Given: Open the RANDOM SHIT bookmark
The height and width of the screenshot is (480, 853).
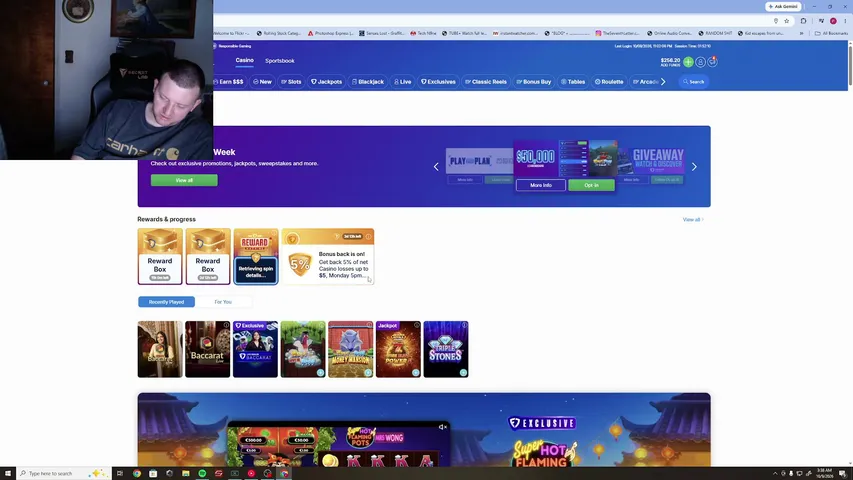Looking at the screenshot, I should 715,33.
